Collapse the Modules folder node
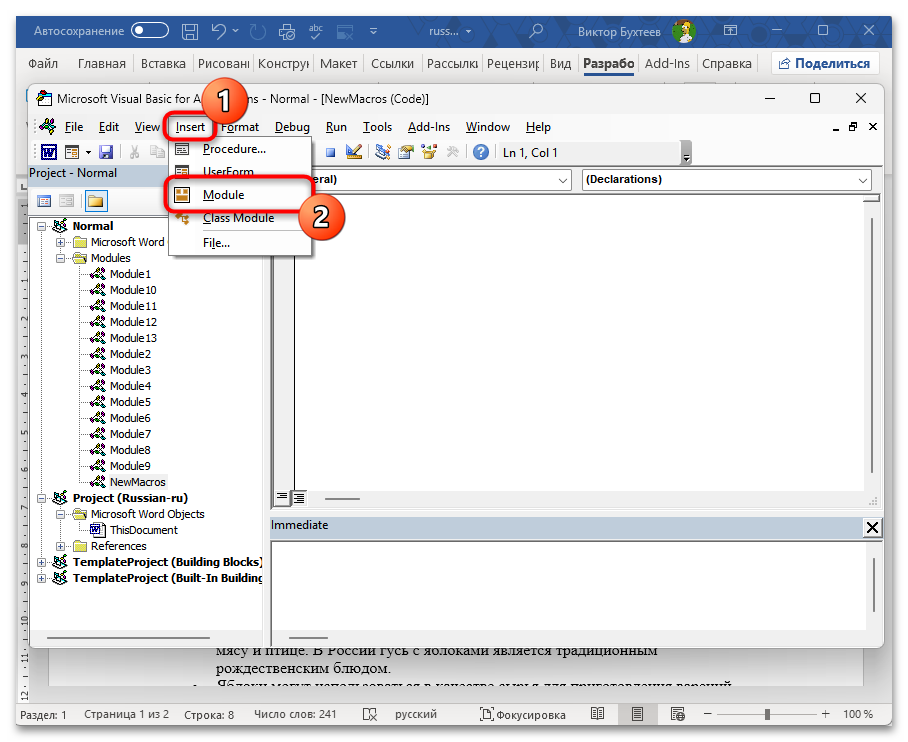Image resolution: width=908 pixels, height=742 pixels. (x=60, y=258)
